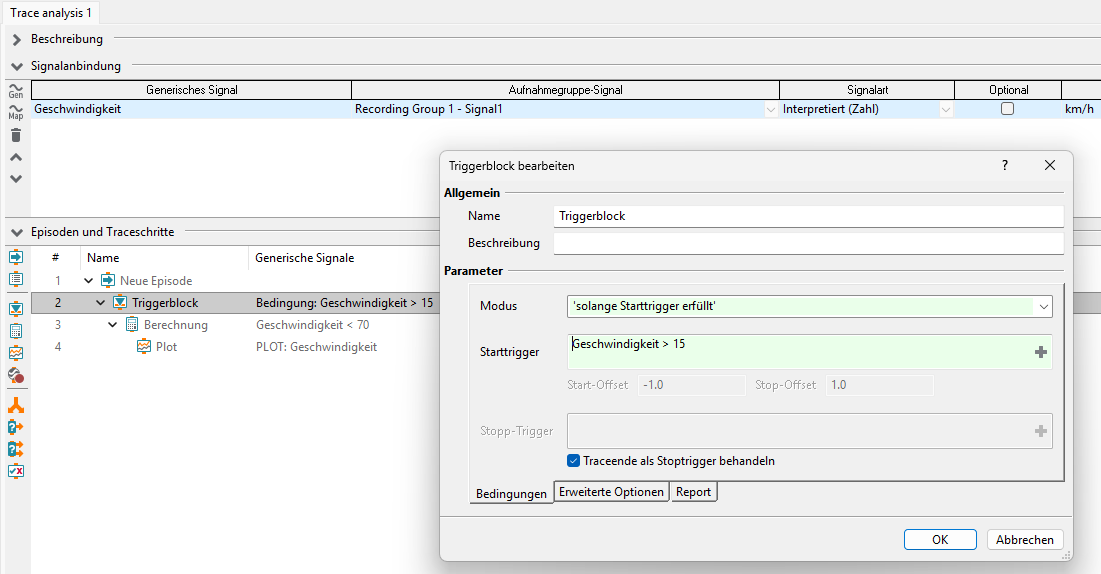Delete signal using the trash icon
The image size is (1101, 574).
pos(16,135)
